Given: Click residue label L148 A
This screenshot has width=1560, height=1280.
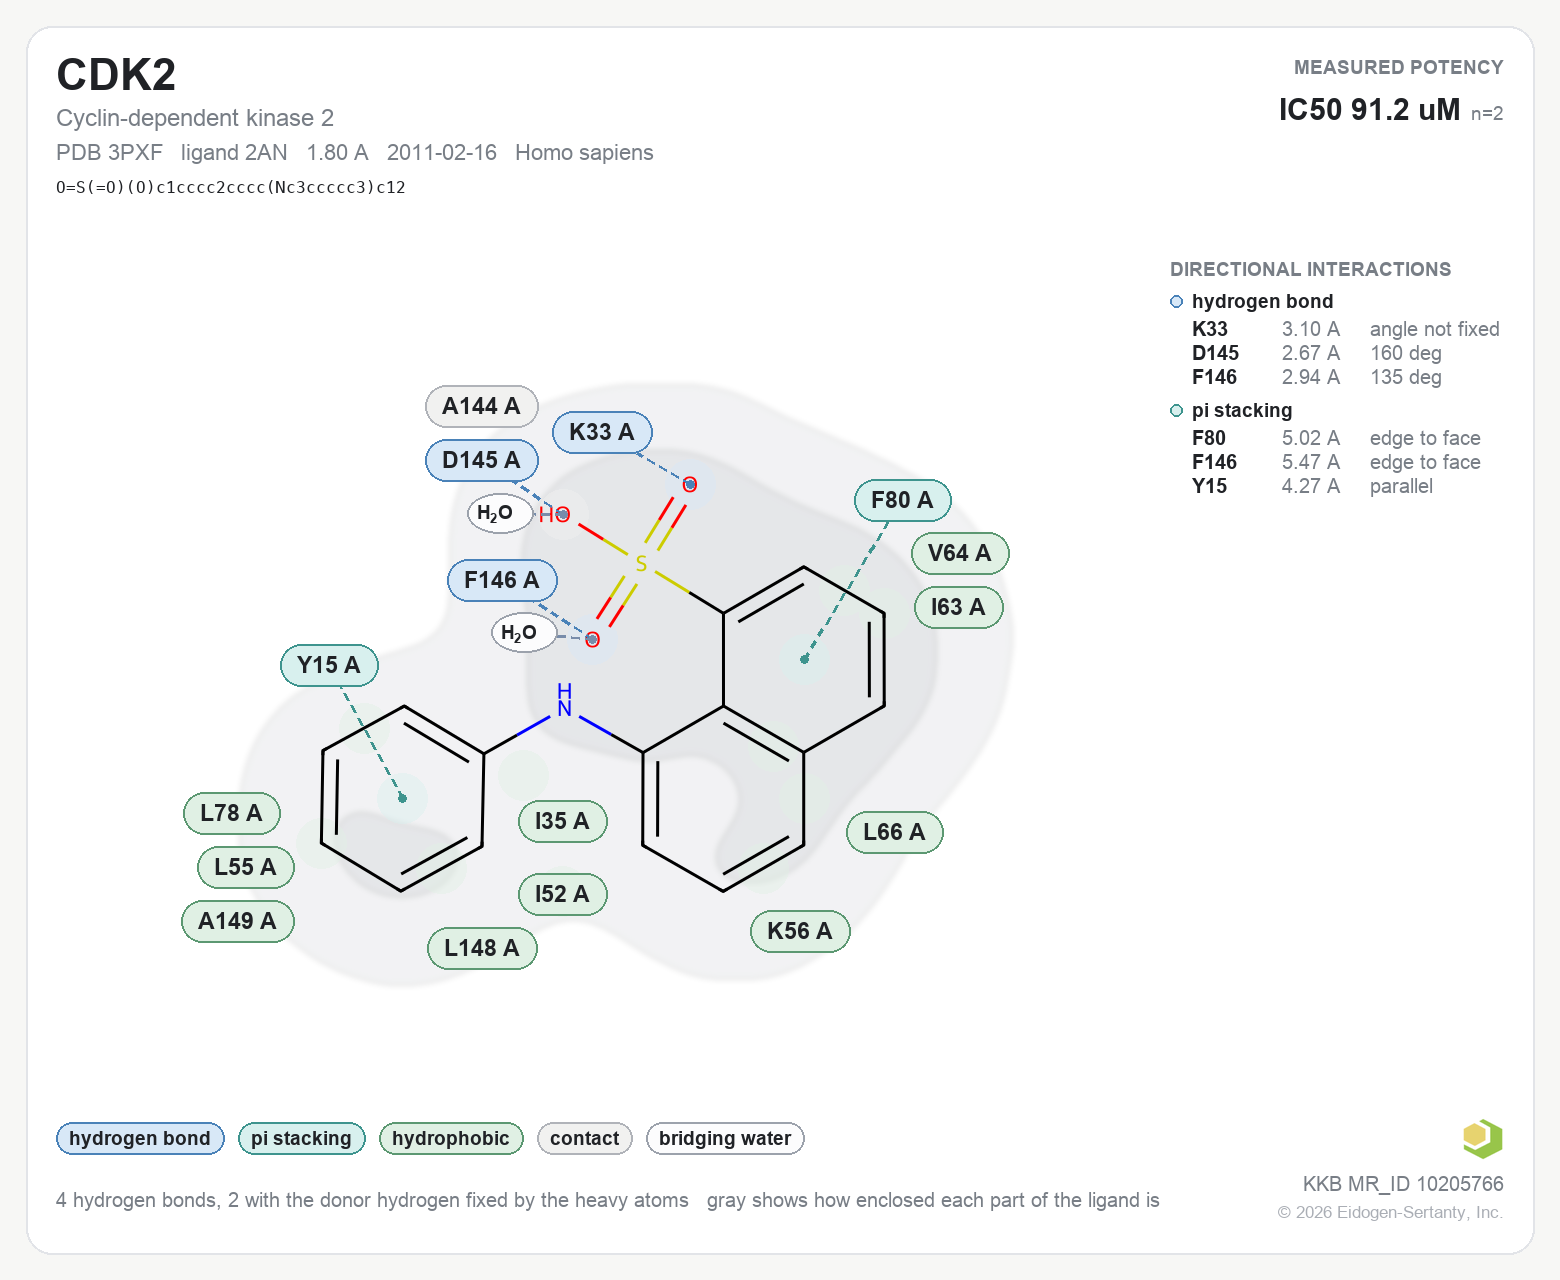Looking at the screenshot, I should point(482,948).
